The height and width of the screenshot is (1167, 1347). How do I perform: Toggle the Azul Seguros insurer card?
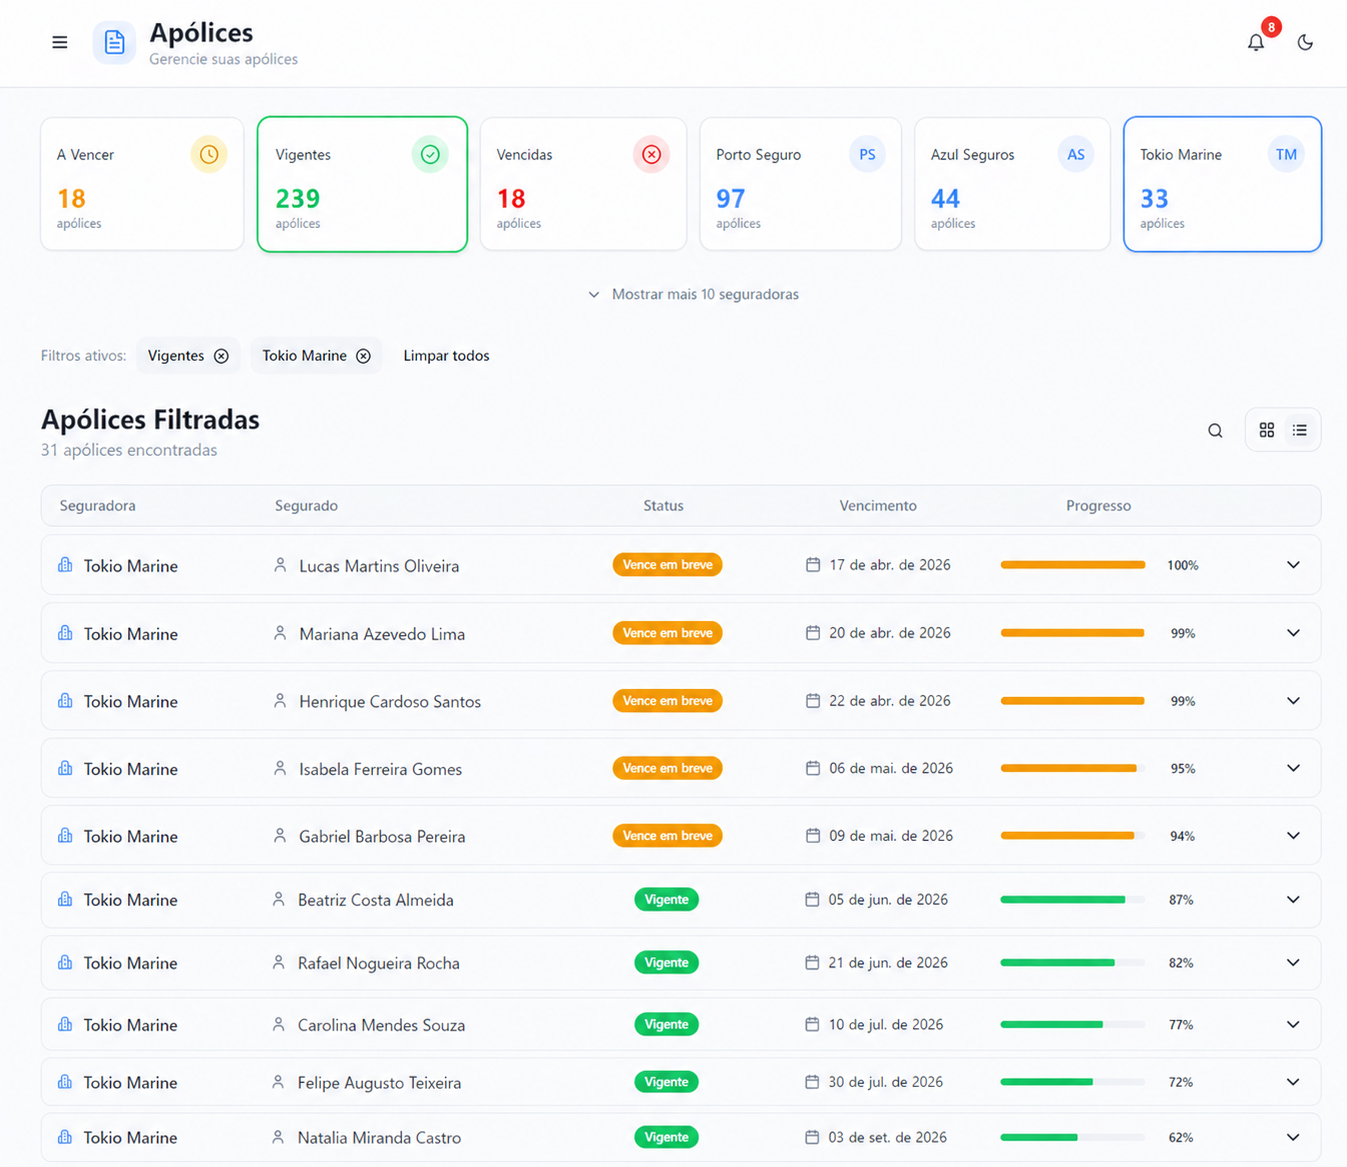(x=1012, y=184)
